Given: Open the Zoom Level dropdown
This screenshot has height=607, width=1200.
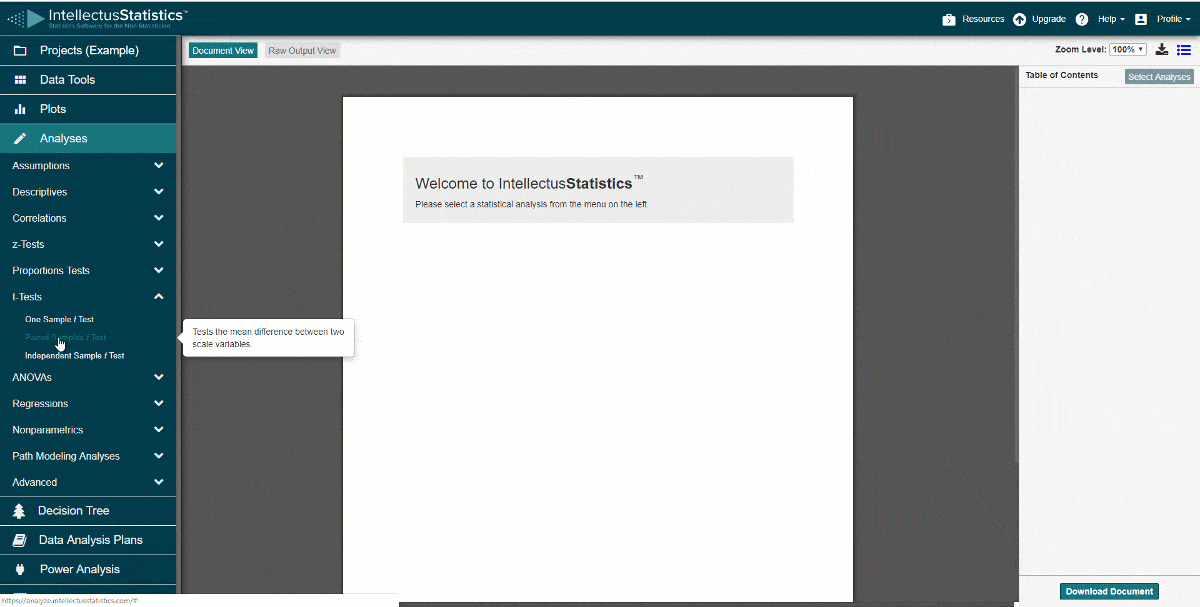Looking at the screenshot, I should 1128,50.
